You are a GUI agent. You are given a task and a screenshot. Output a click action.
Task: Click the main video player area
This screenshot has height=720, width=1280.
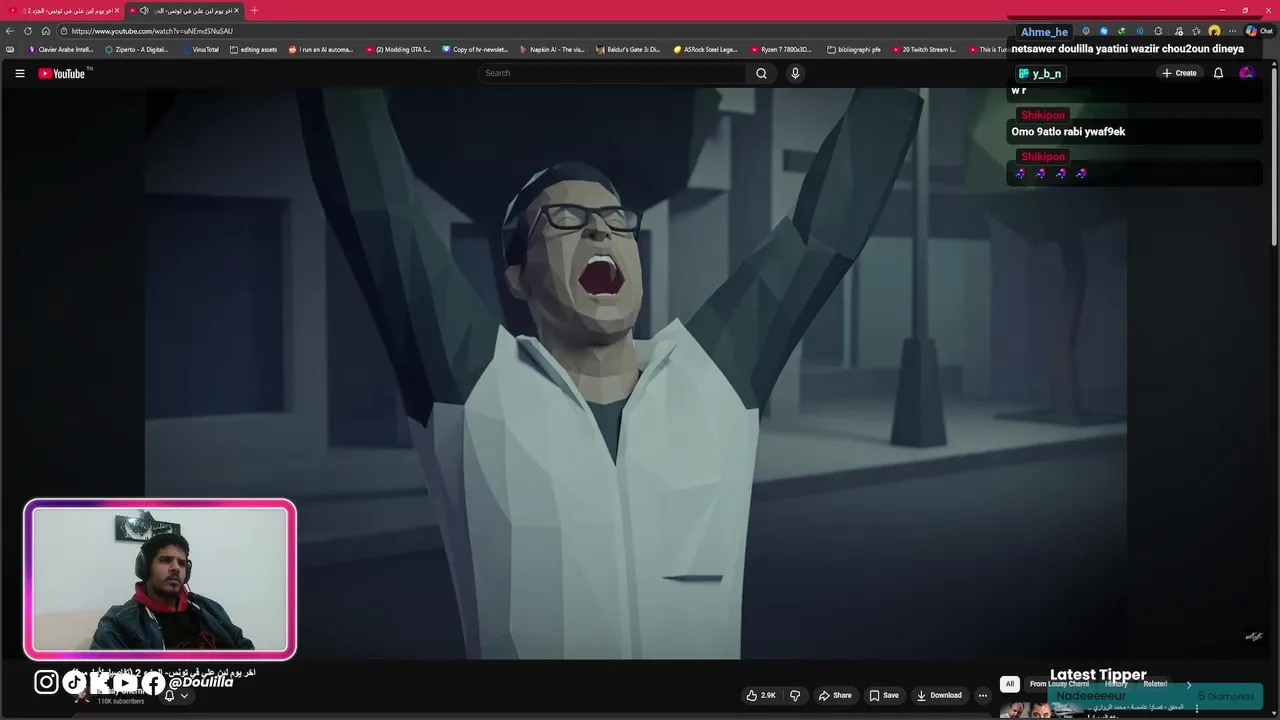(636, 374)
